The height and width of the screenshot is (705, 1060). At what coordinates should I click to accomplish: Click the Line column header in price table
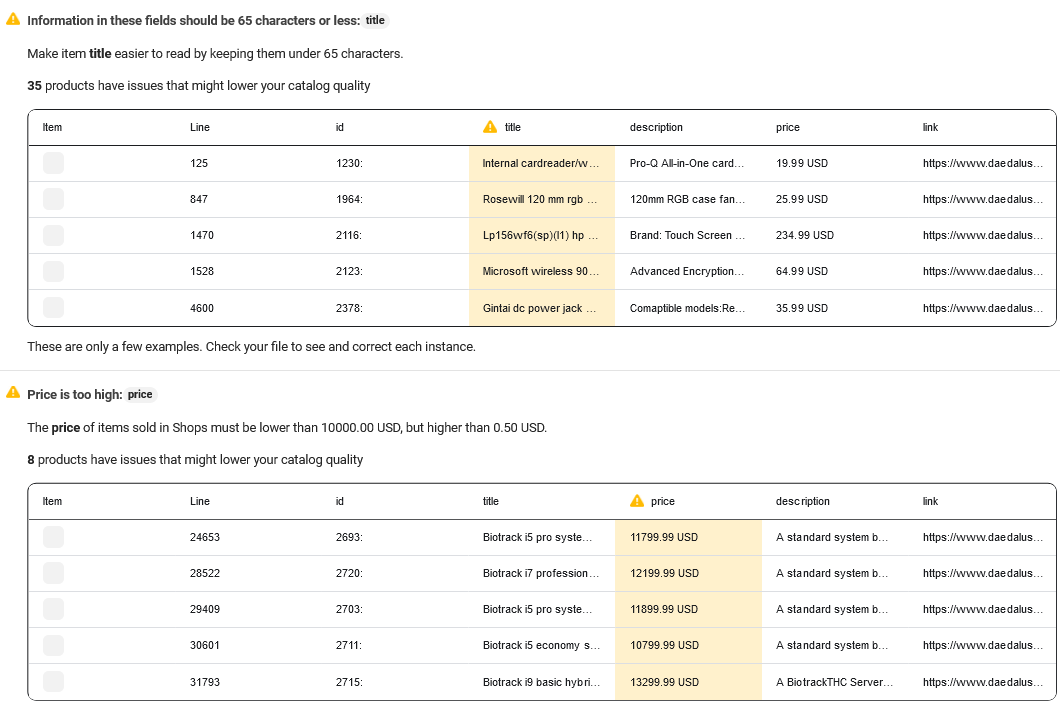tap(200, 501)
